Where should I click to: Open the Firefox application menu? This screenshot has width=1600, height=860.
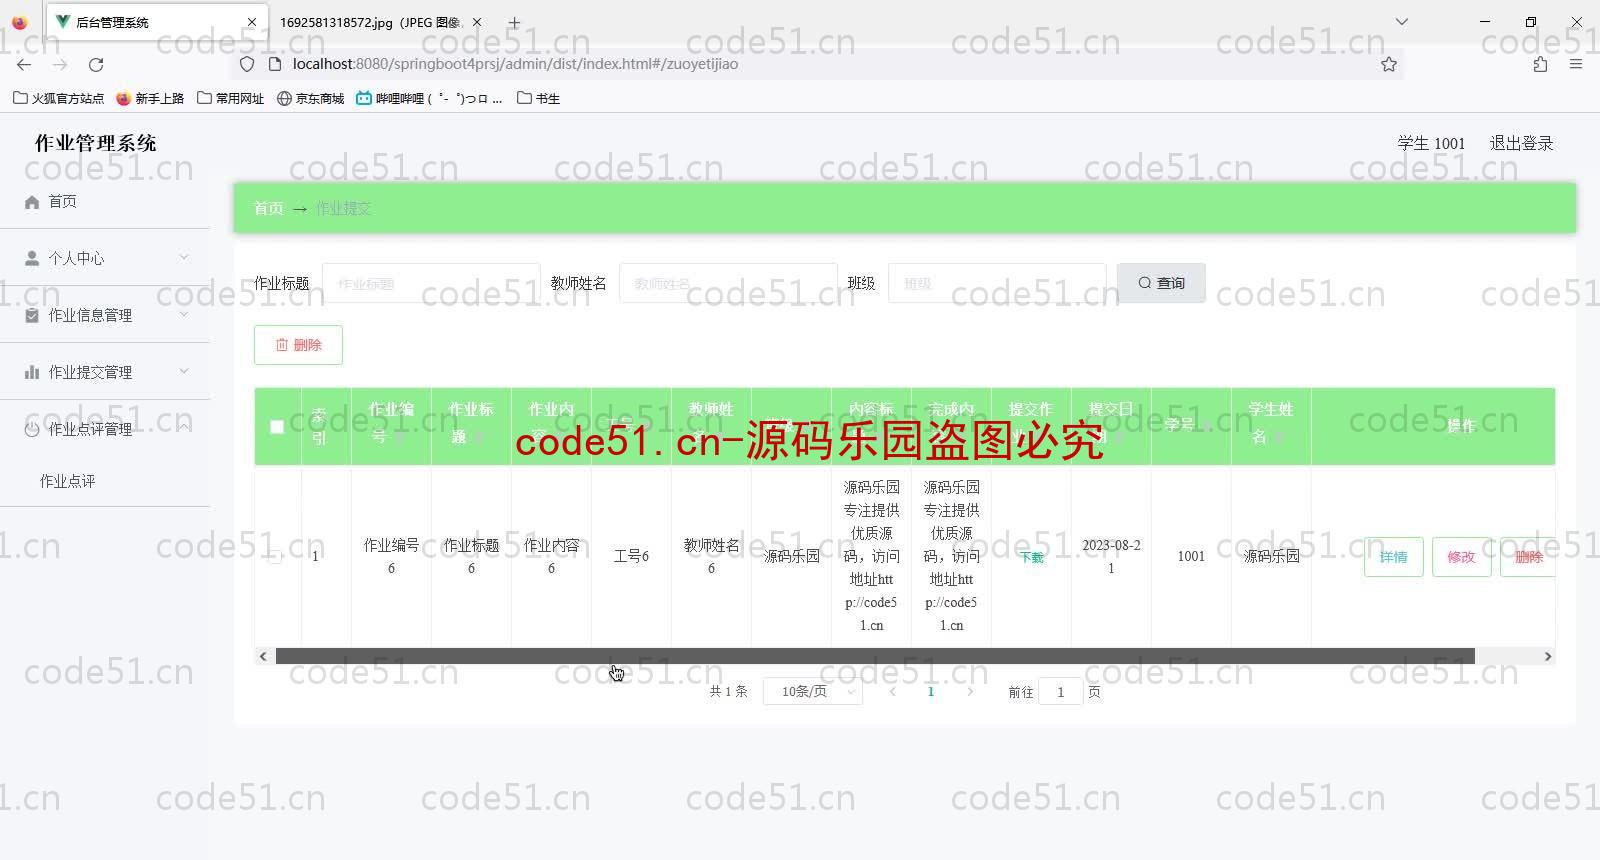tap(1576, 64)
